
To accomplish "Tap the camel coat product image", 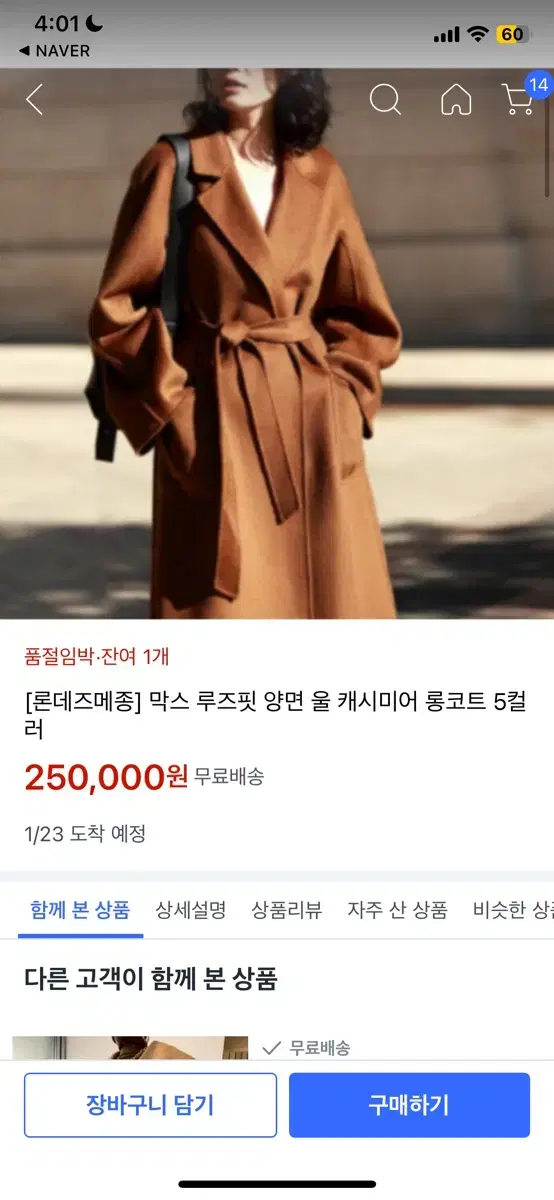I will tap(277, 343).
